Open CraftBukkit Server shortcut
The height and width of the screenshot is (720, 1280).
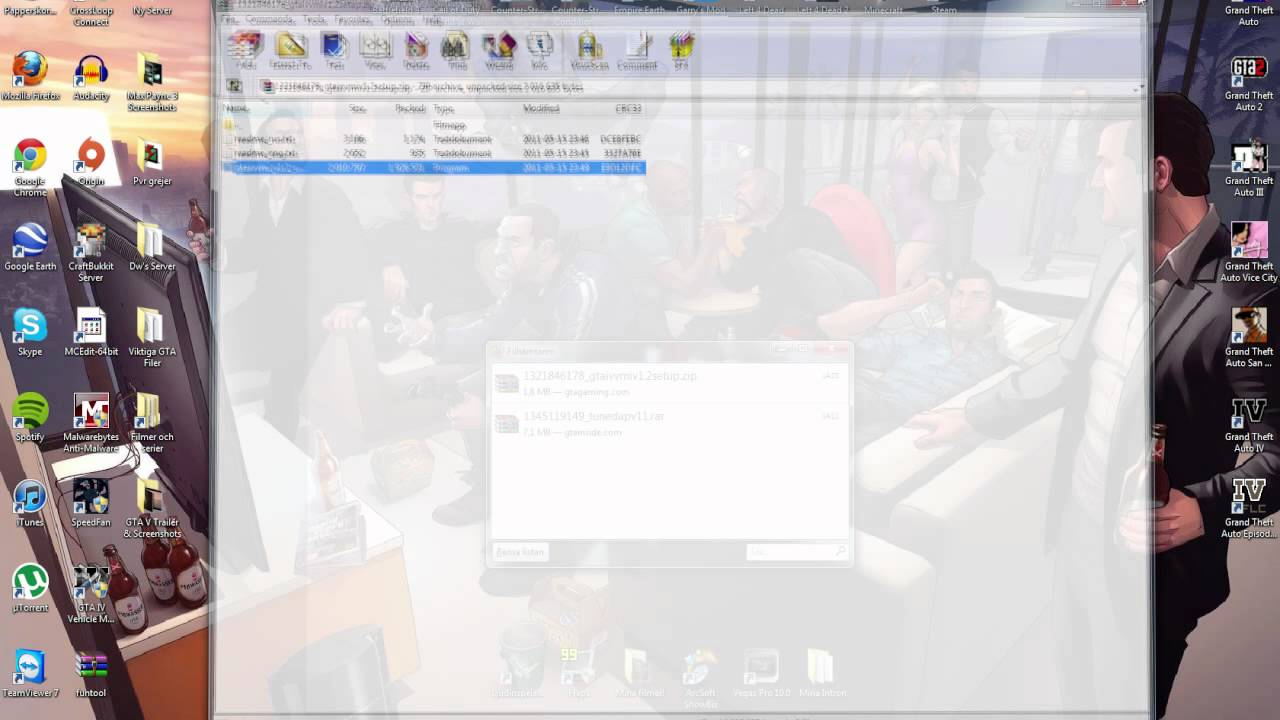(91, 252)
